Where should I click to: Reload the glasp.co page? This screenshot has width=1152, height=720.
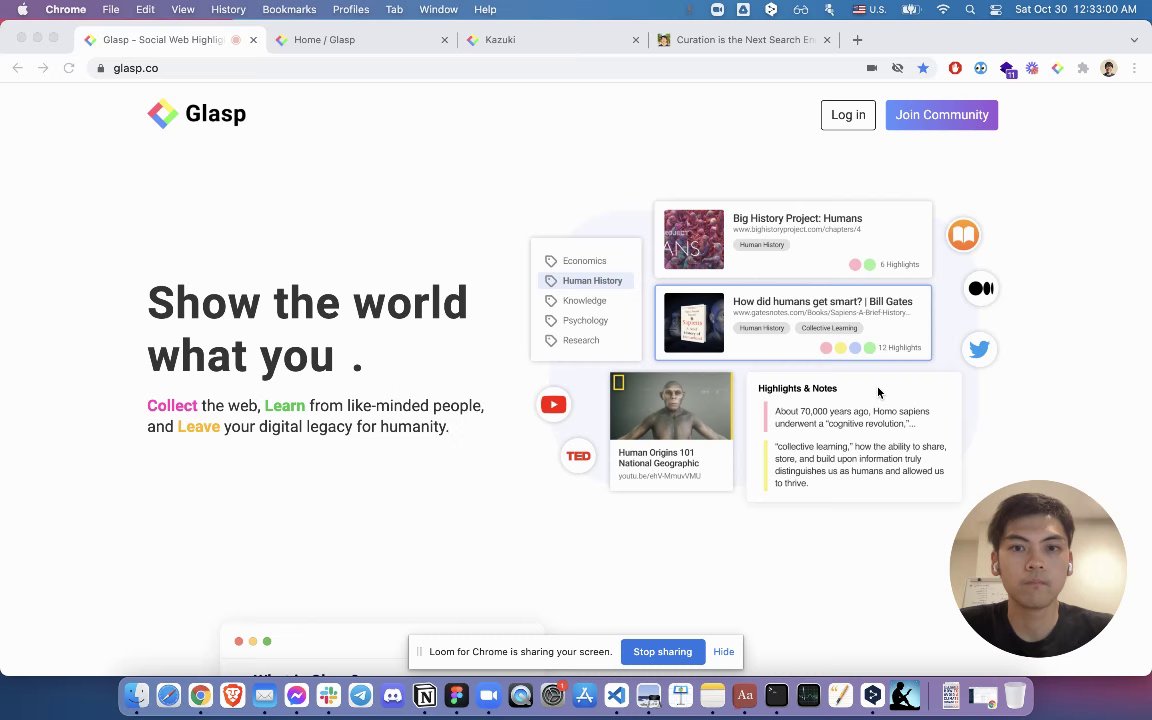tap(69, 68)
